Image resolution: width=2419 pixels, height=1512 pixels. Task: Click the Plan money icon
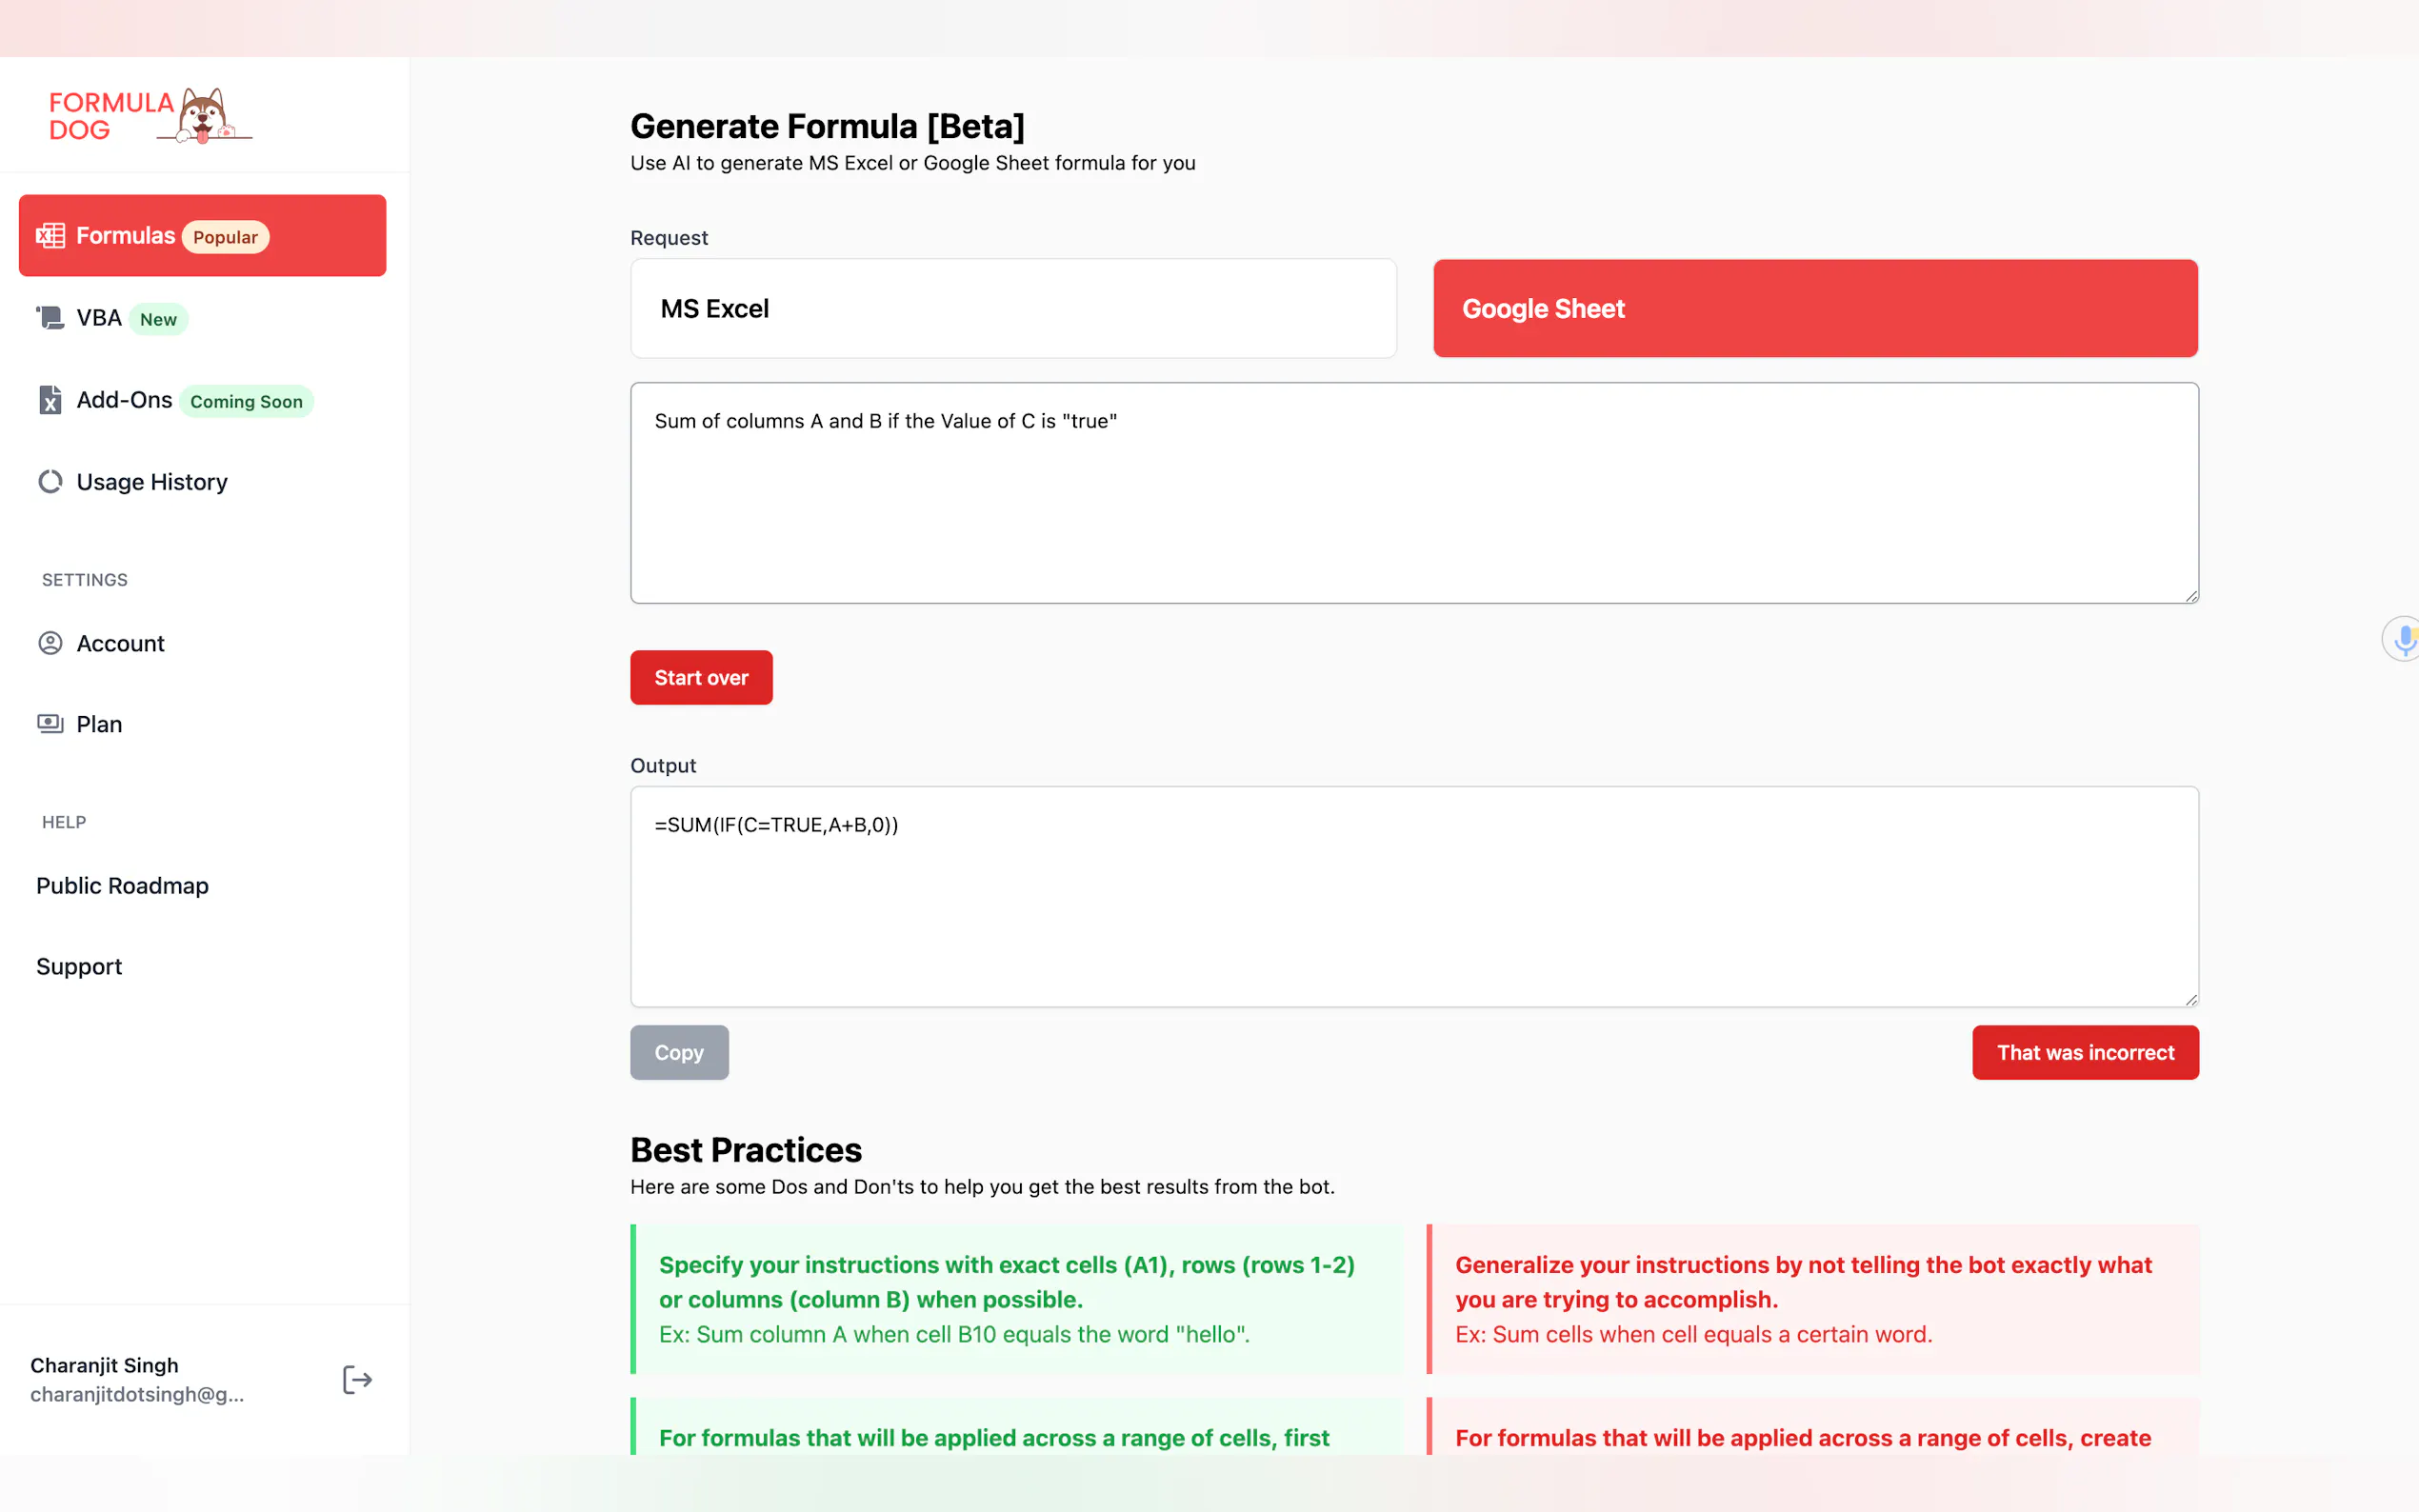50,724
